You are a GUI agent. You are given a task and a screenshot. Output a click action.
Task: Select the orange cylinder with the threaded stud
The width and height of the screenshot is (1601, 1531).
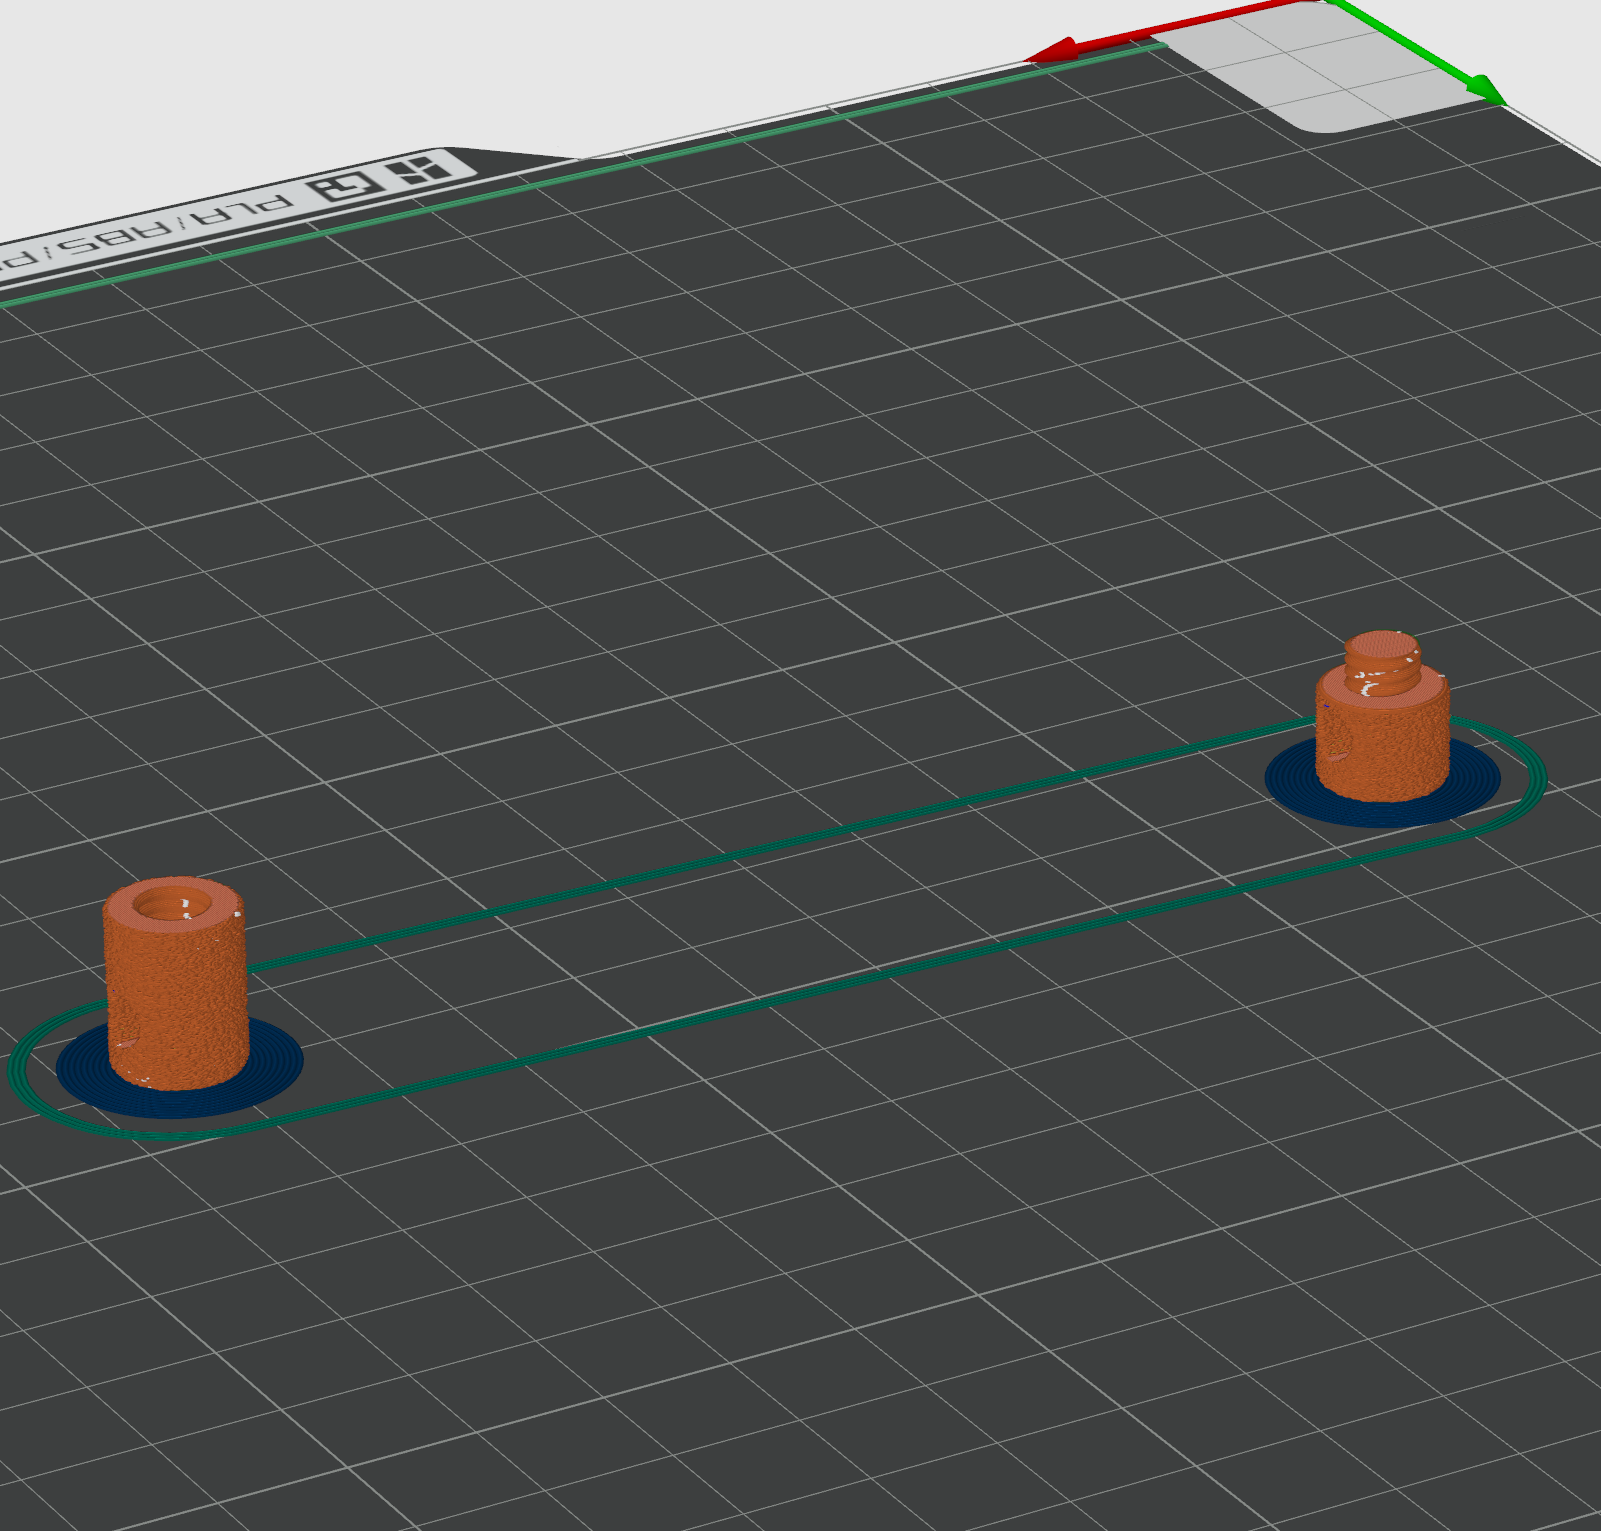(x=1382, y=717)
